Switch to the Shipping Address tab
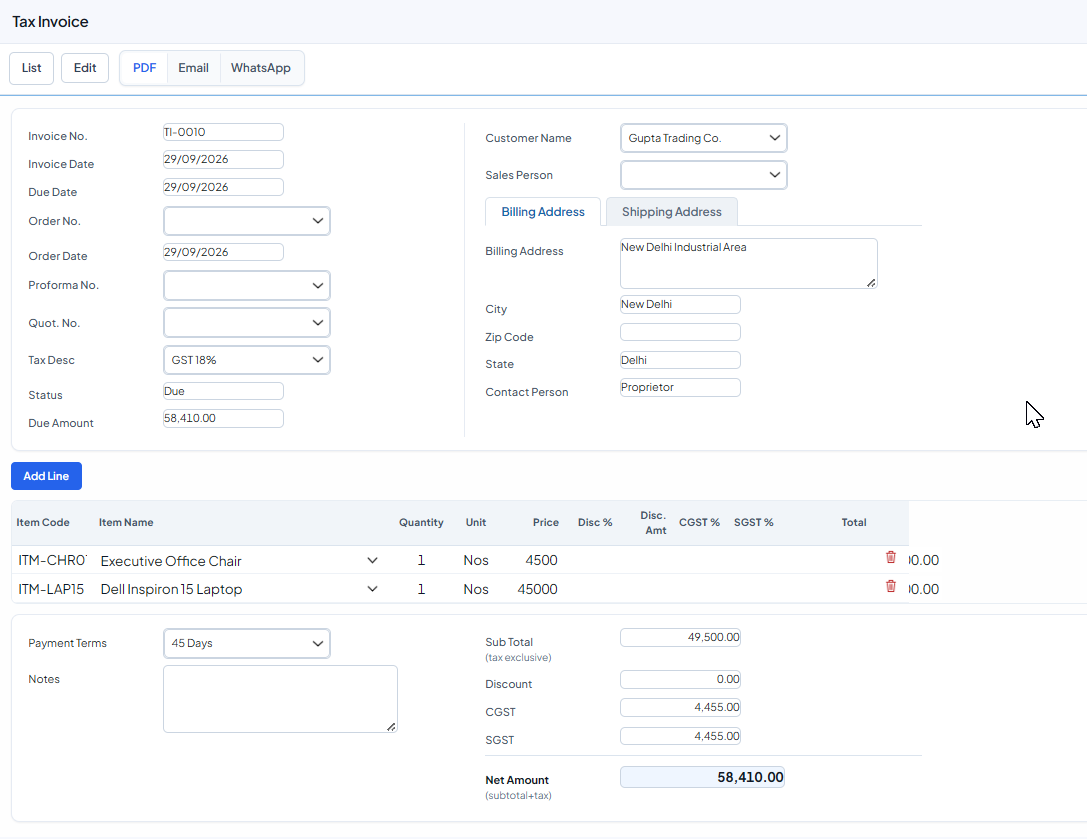The width and height of the screenshot is (1087, 839). click(672, 211)
